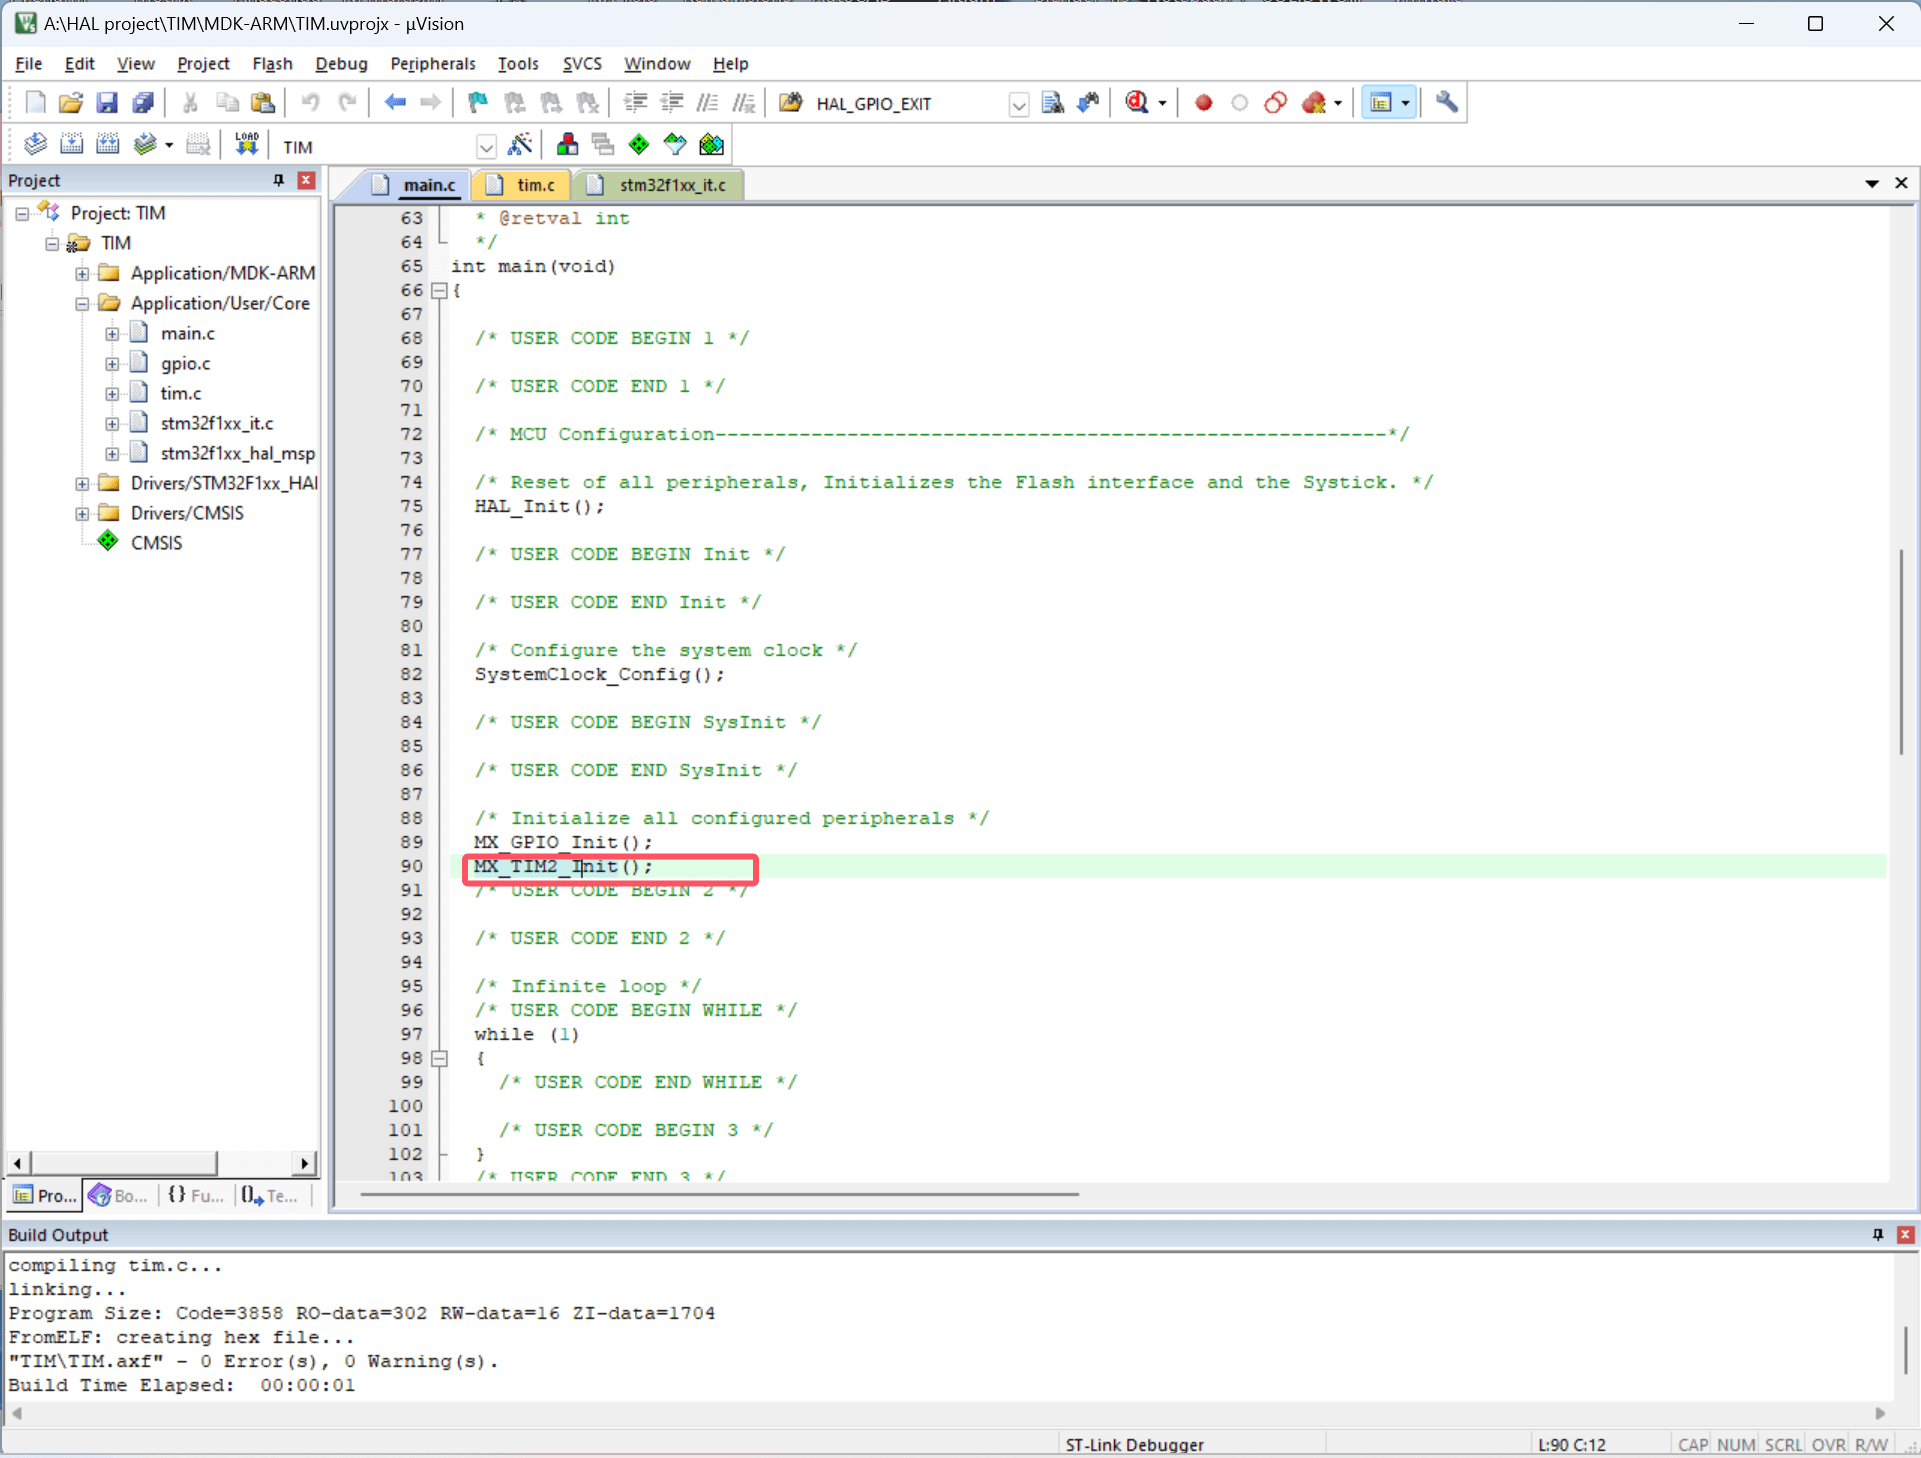Click the Manage Run-Time Environment green diamond icon
This screenshot has height=1458, width=1921.
[639, 145]
